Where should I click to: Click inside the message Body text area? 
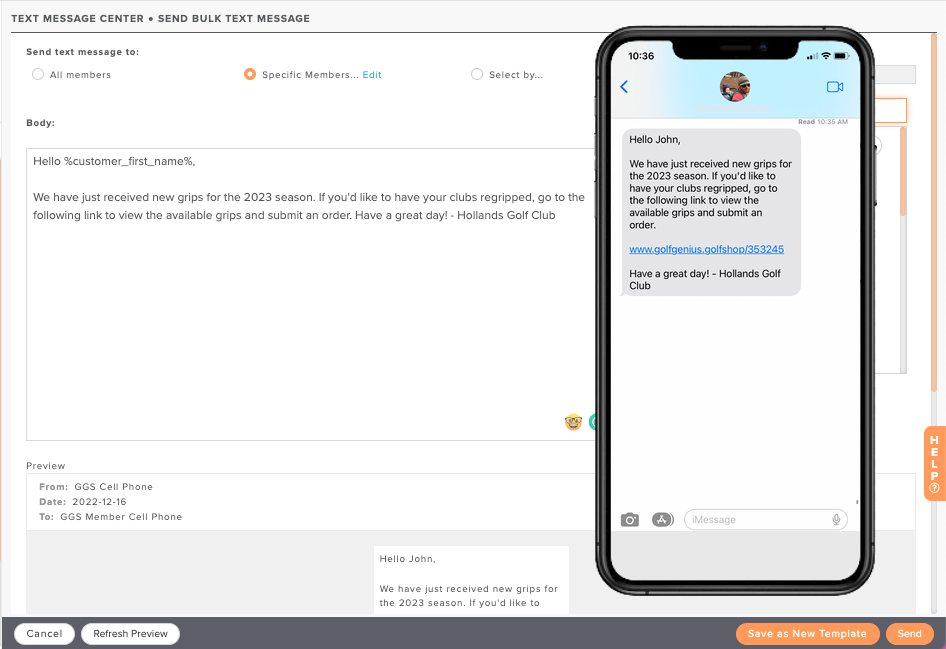click(311, 294)
